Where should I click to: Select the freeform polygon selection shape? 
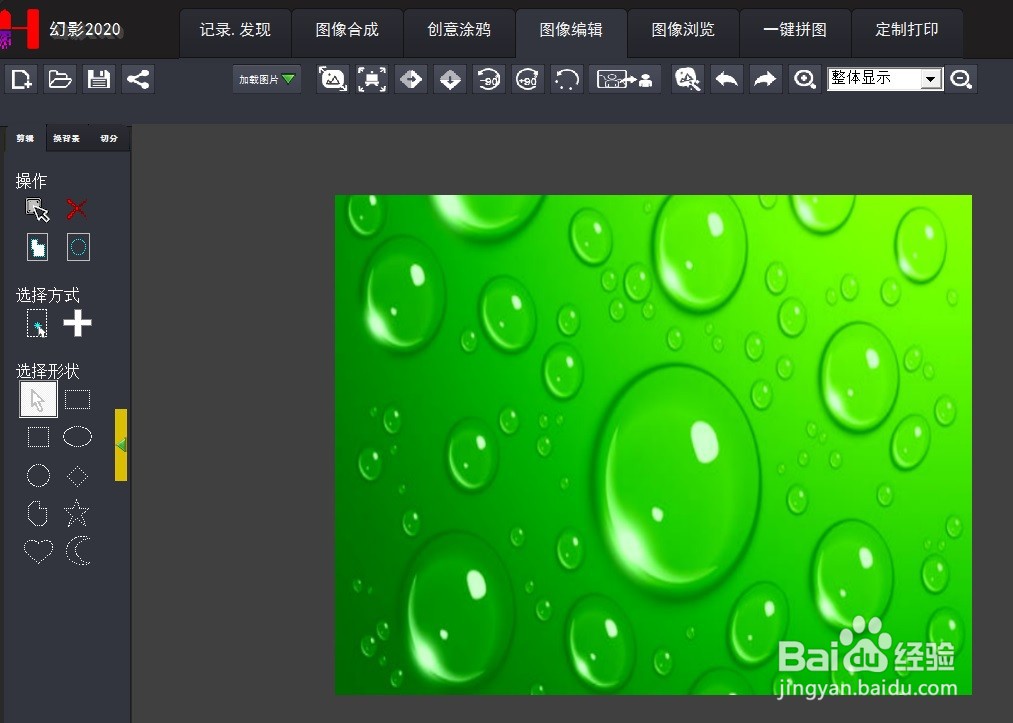[x=37, y=514]
